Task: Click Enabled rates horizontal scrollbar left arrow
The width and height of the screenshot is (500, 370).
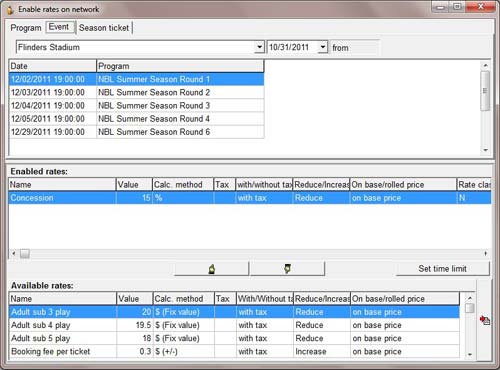Action: coord(14,254)
